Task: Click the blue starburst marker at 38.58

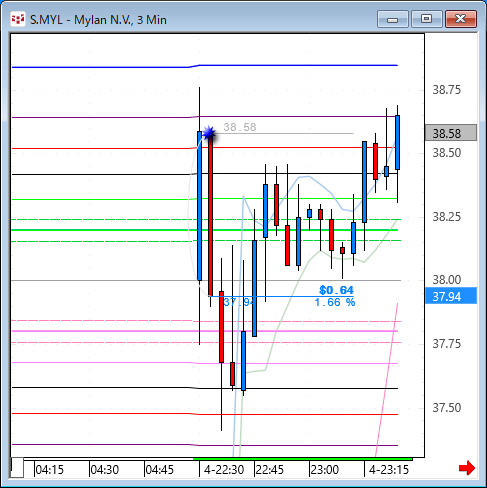Action: (x=209, y=134)
